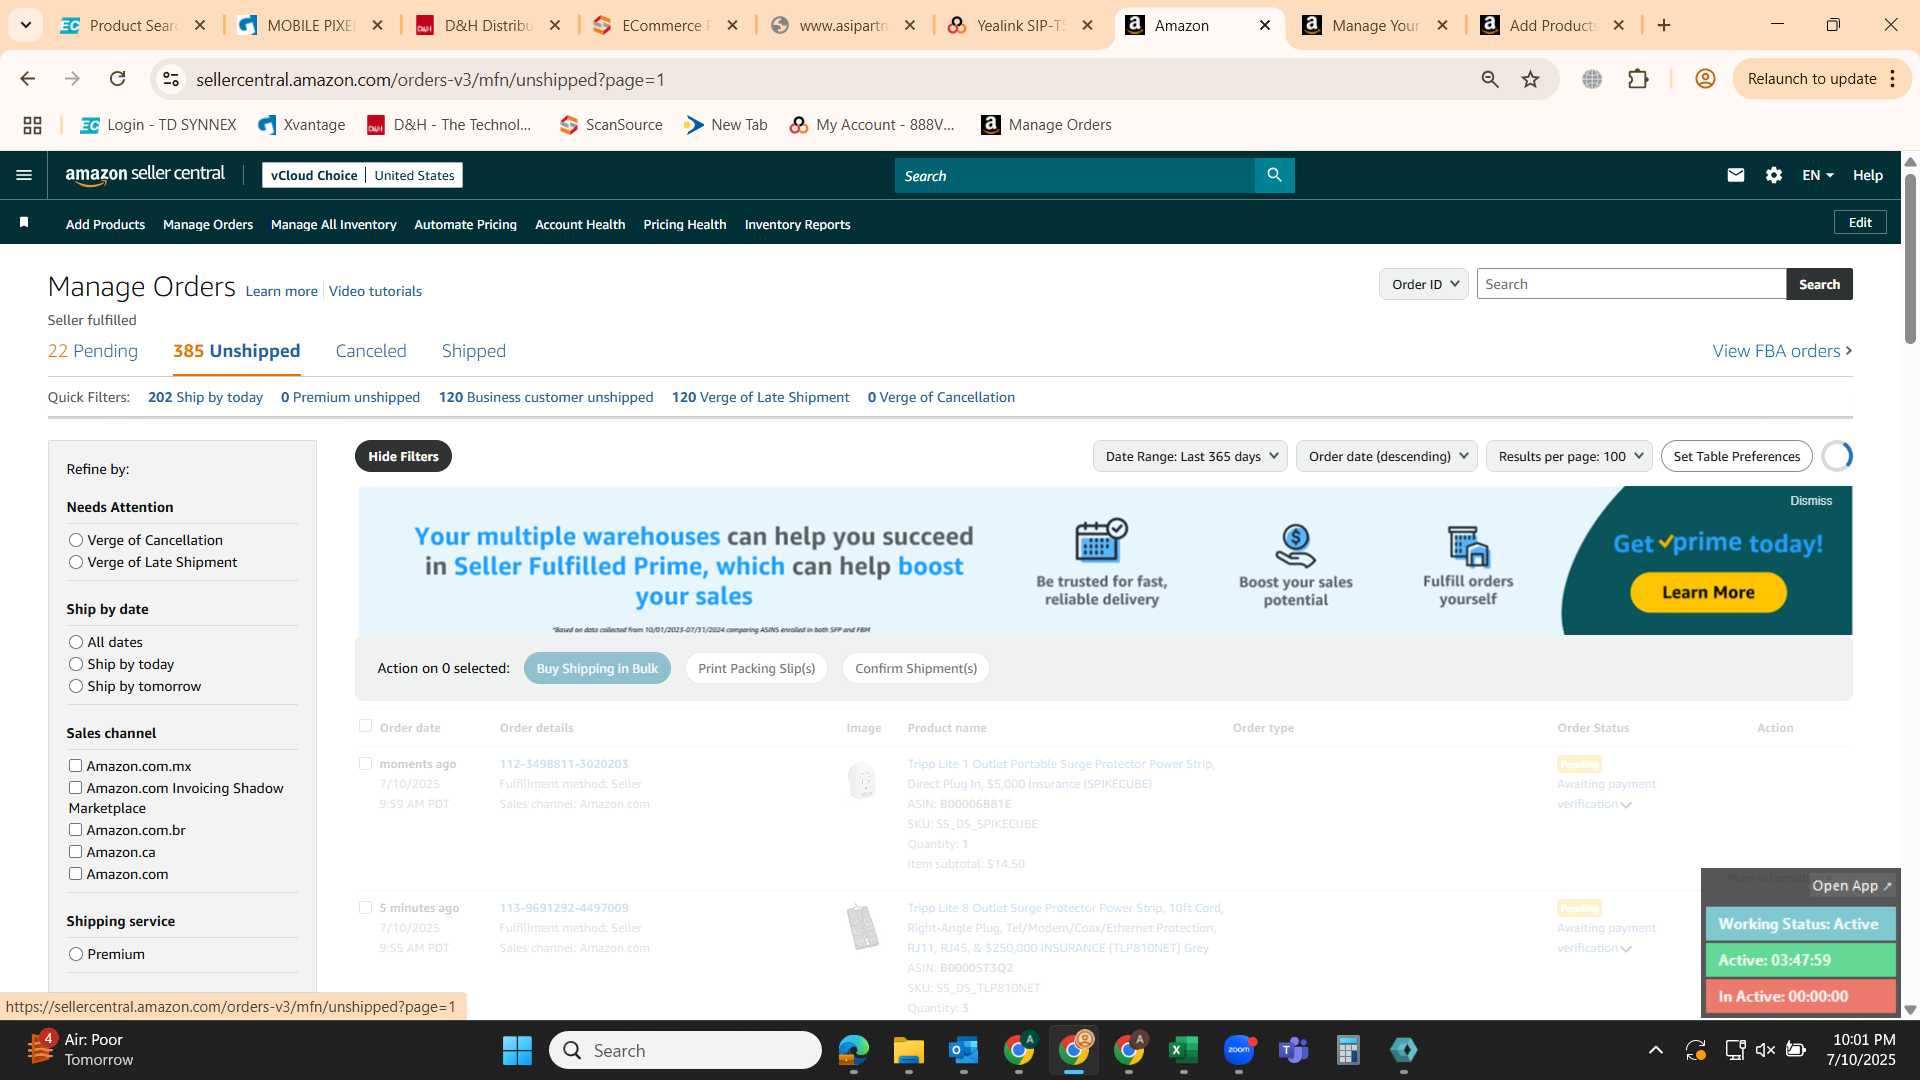
Task: Open Calculator from the taskbar
Action: [x=1348, y=1050]
